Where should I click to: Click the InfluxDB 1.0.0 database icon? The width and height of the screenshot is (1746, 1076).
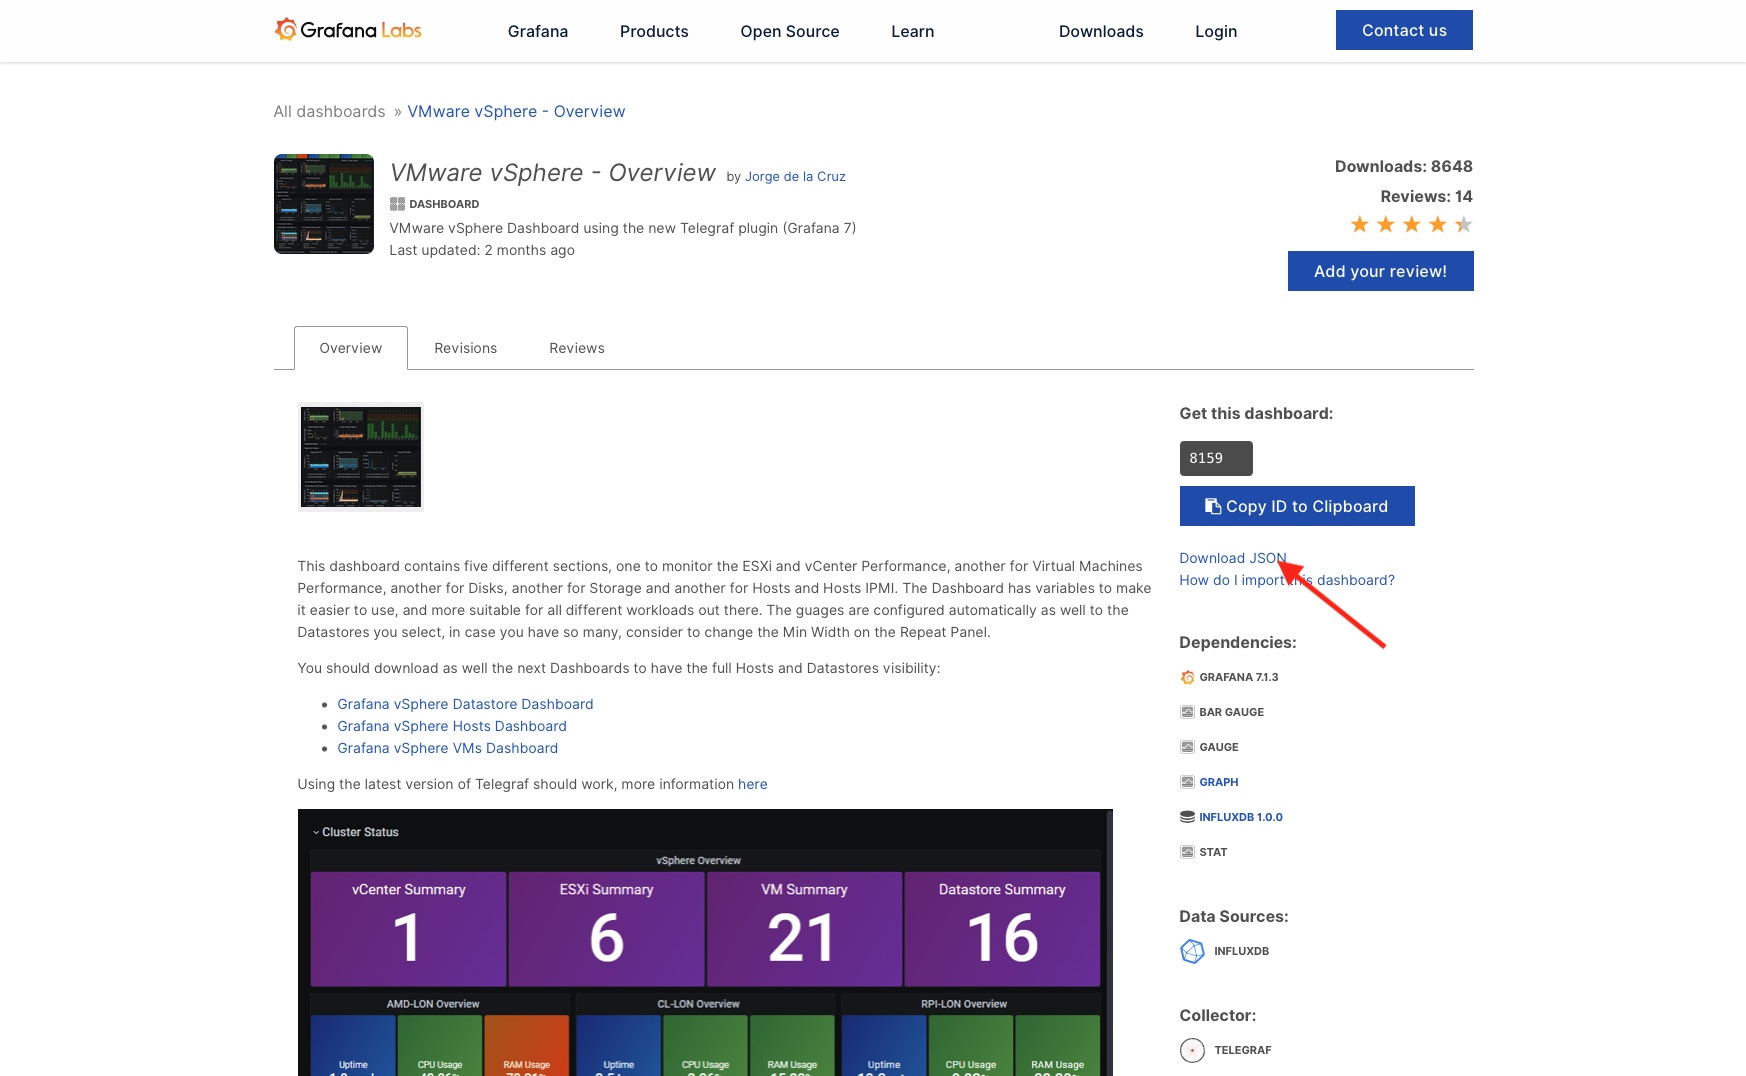pos(1187,817)
